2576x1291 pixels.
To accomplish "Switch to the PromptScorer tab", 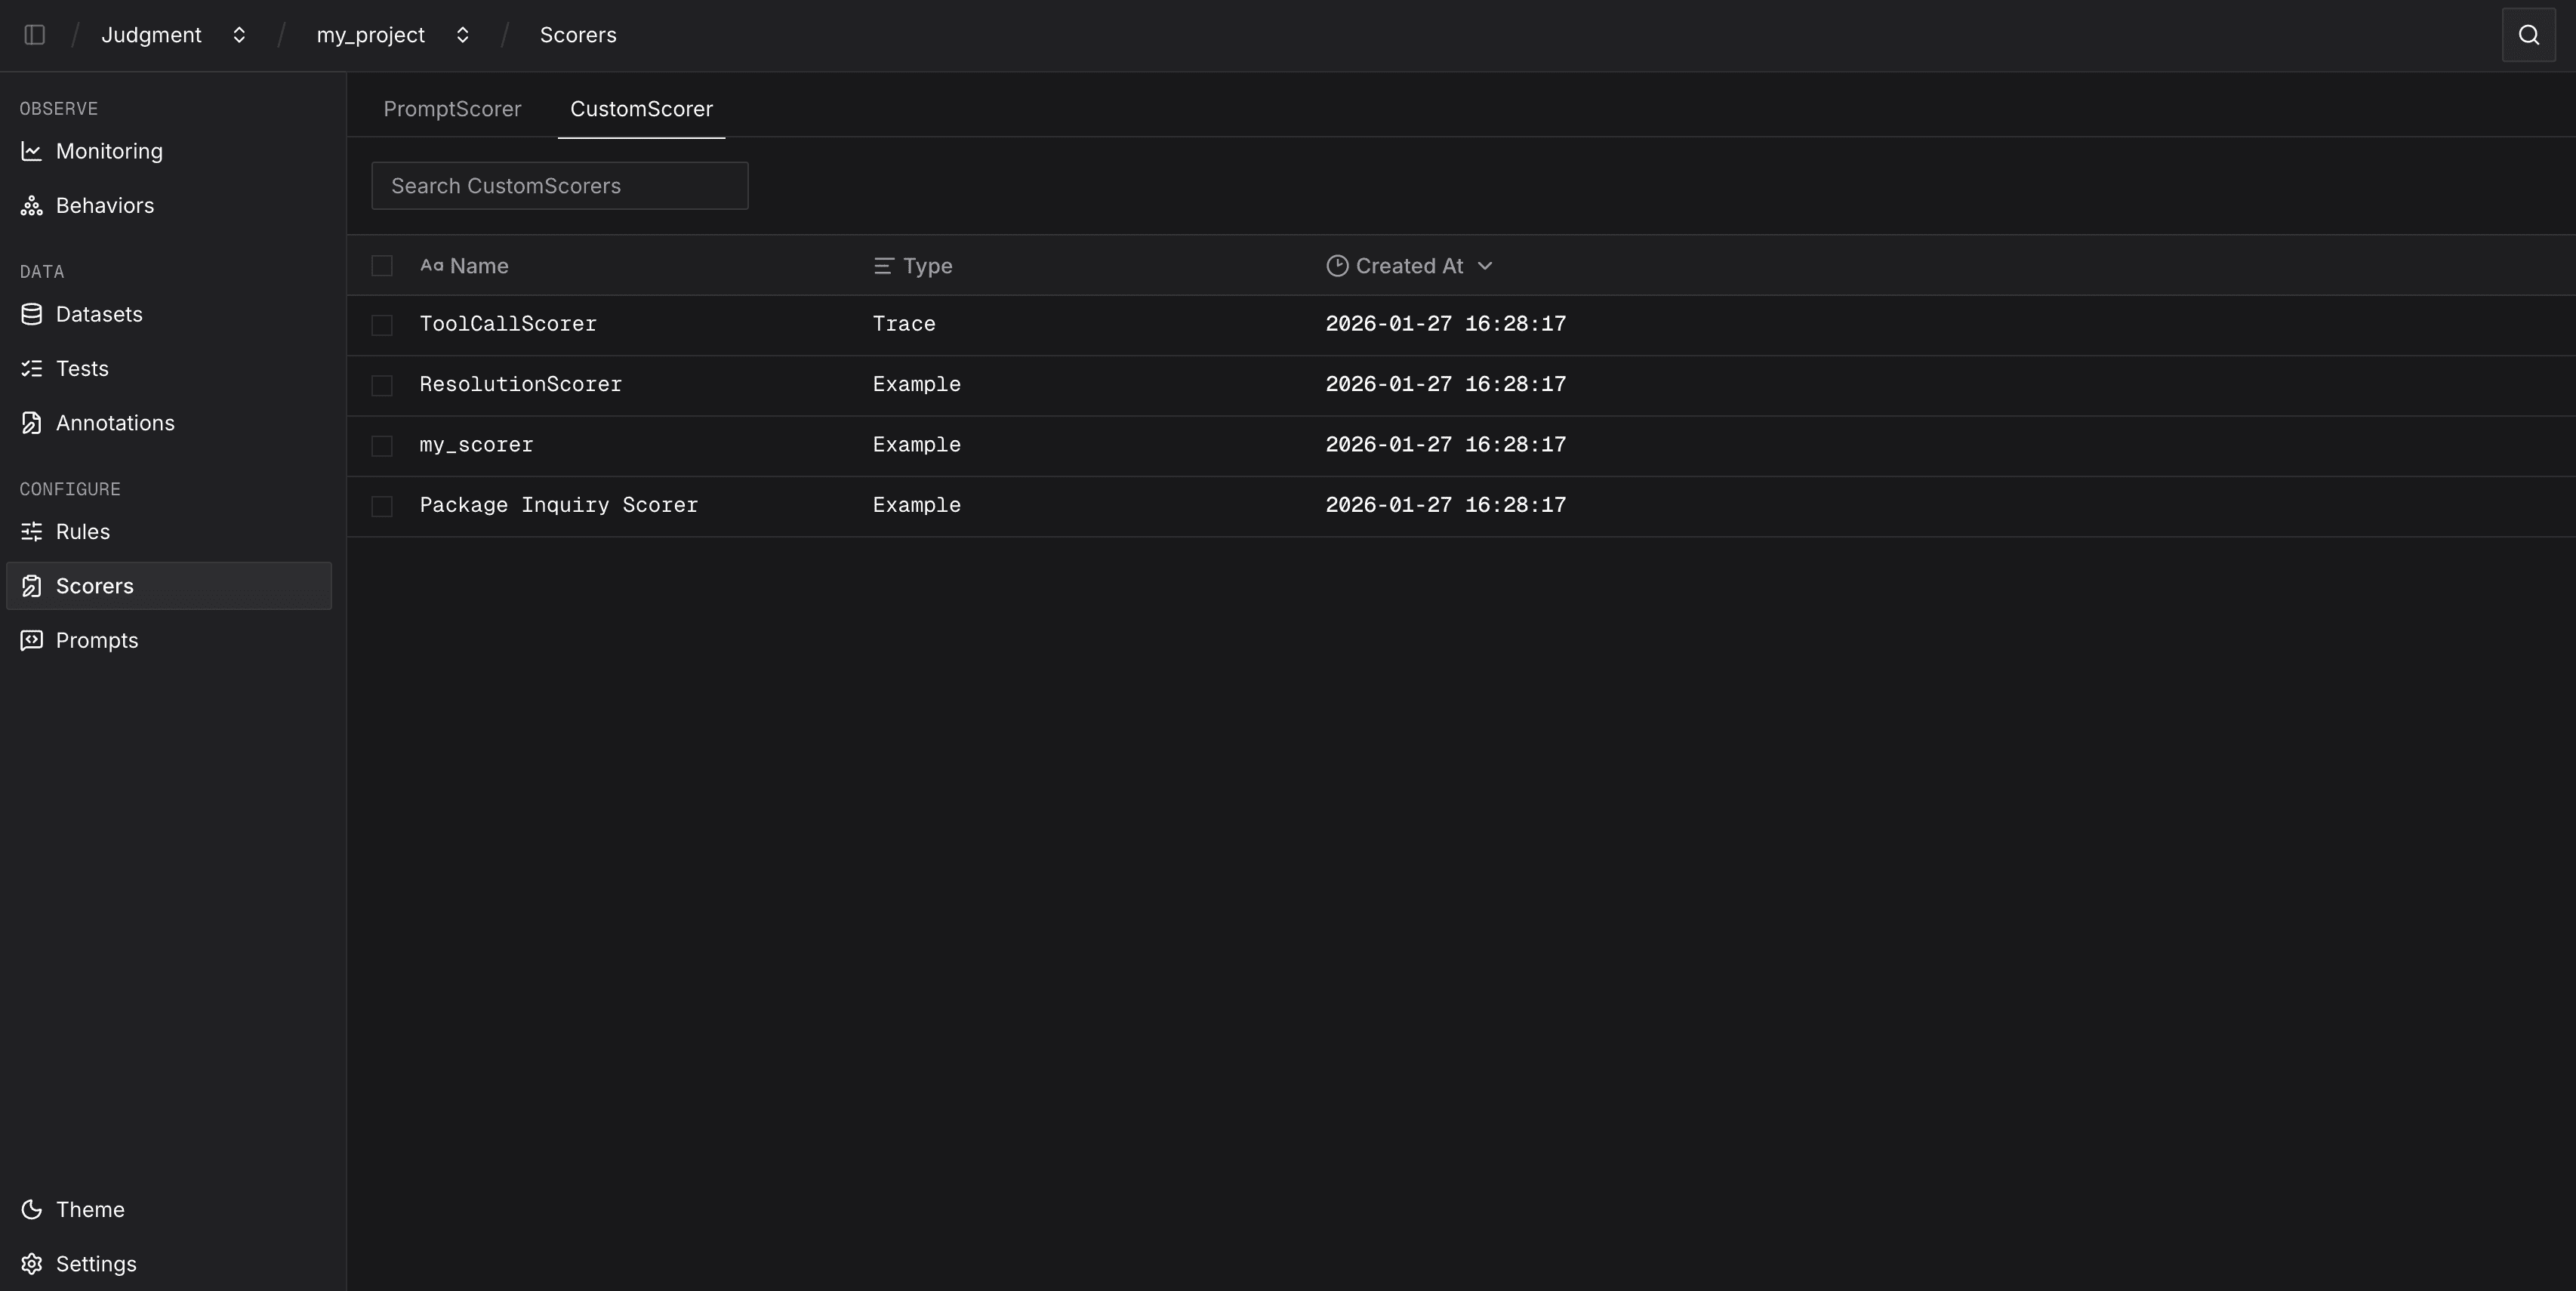I will pos(452,109).
